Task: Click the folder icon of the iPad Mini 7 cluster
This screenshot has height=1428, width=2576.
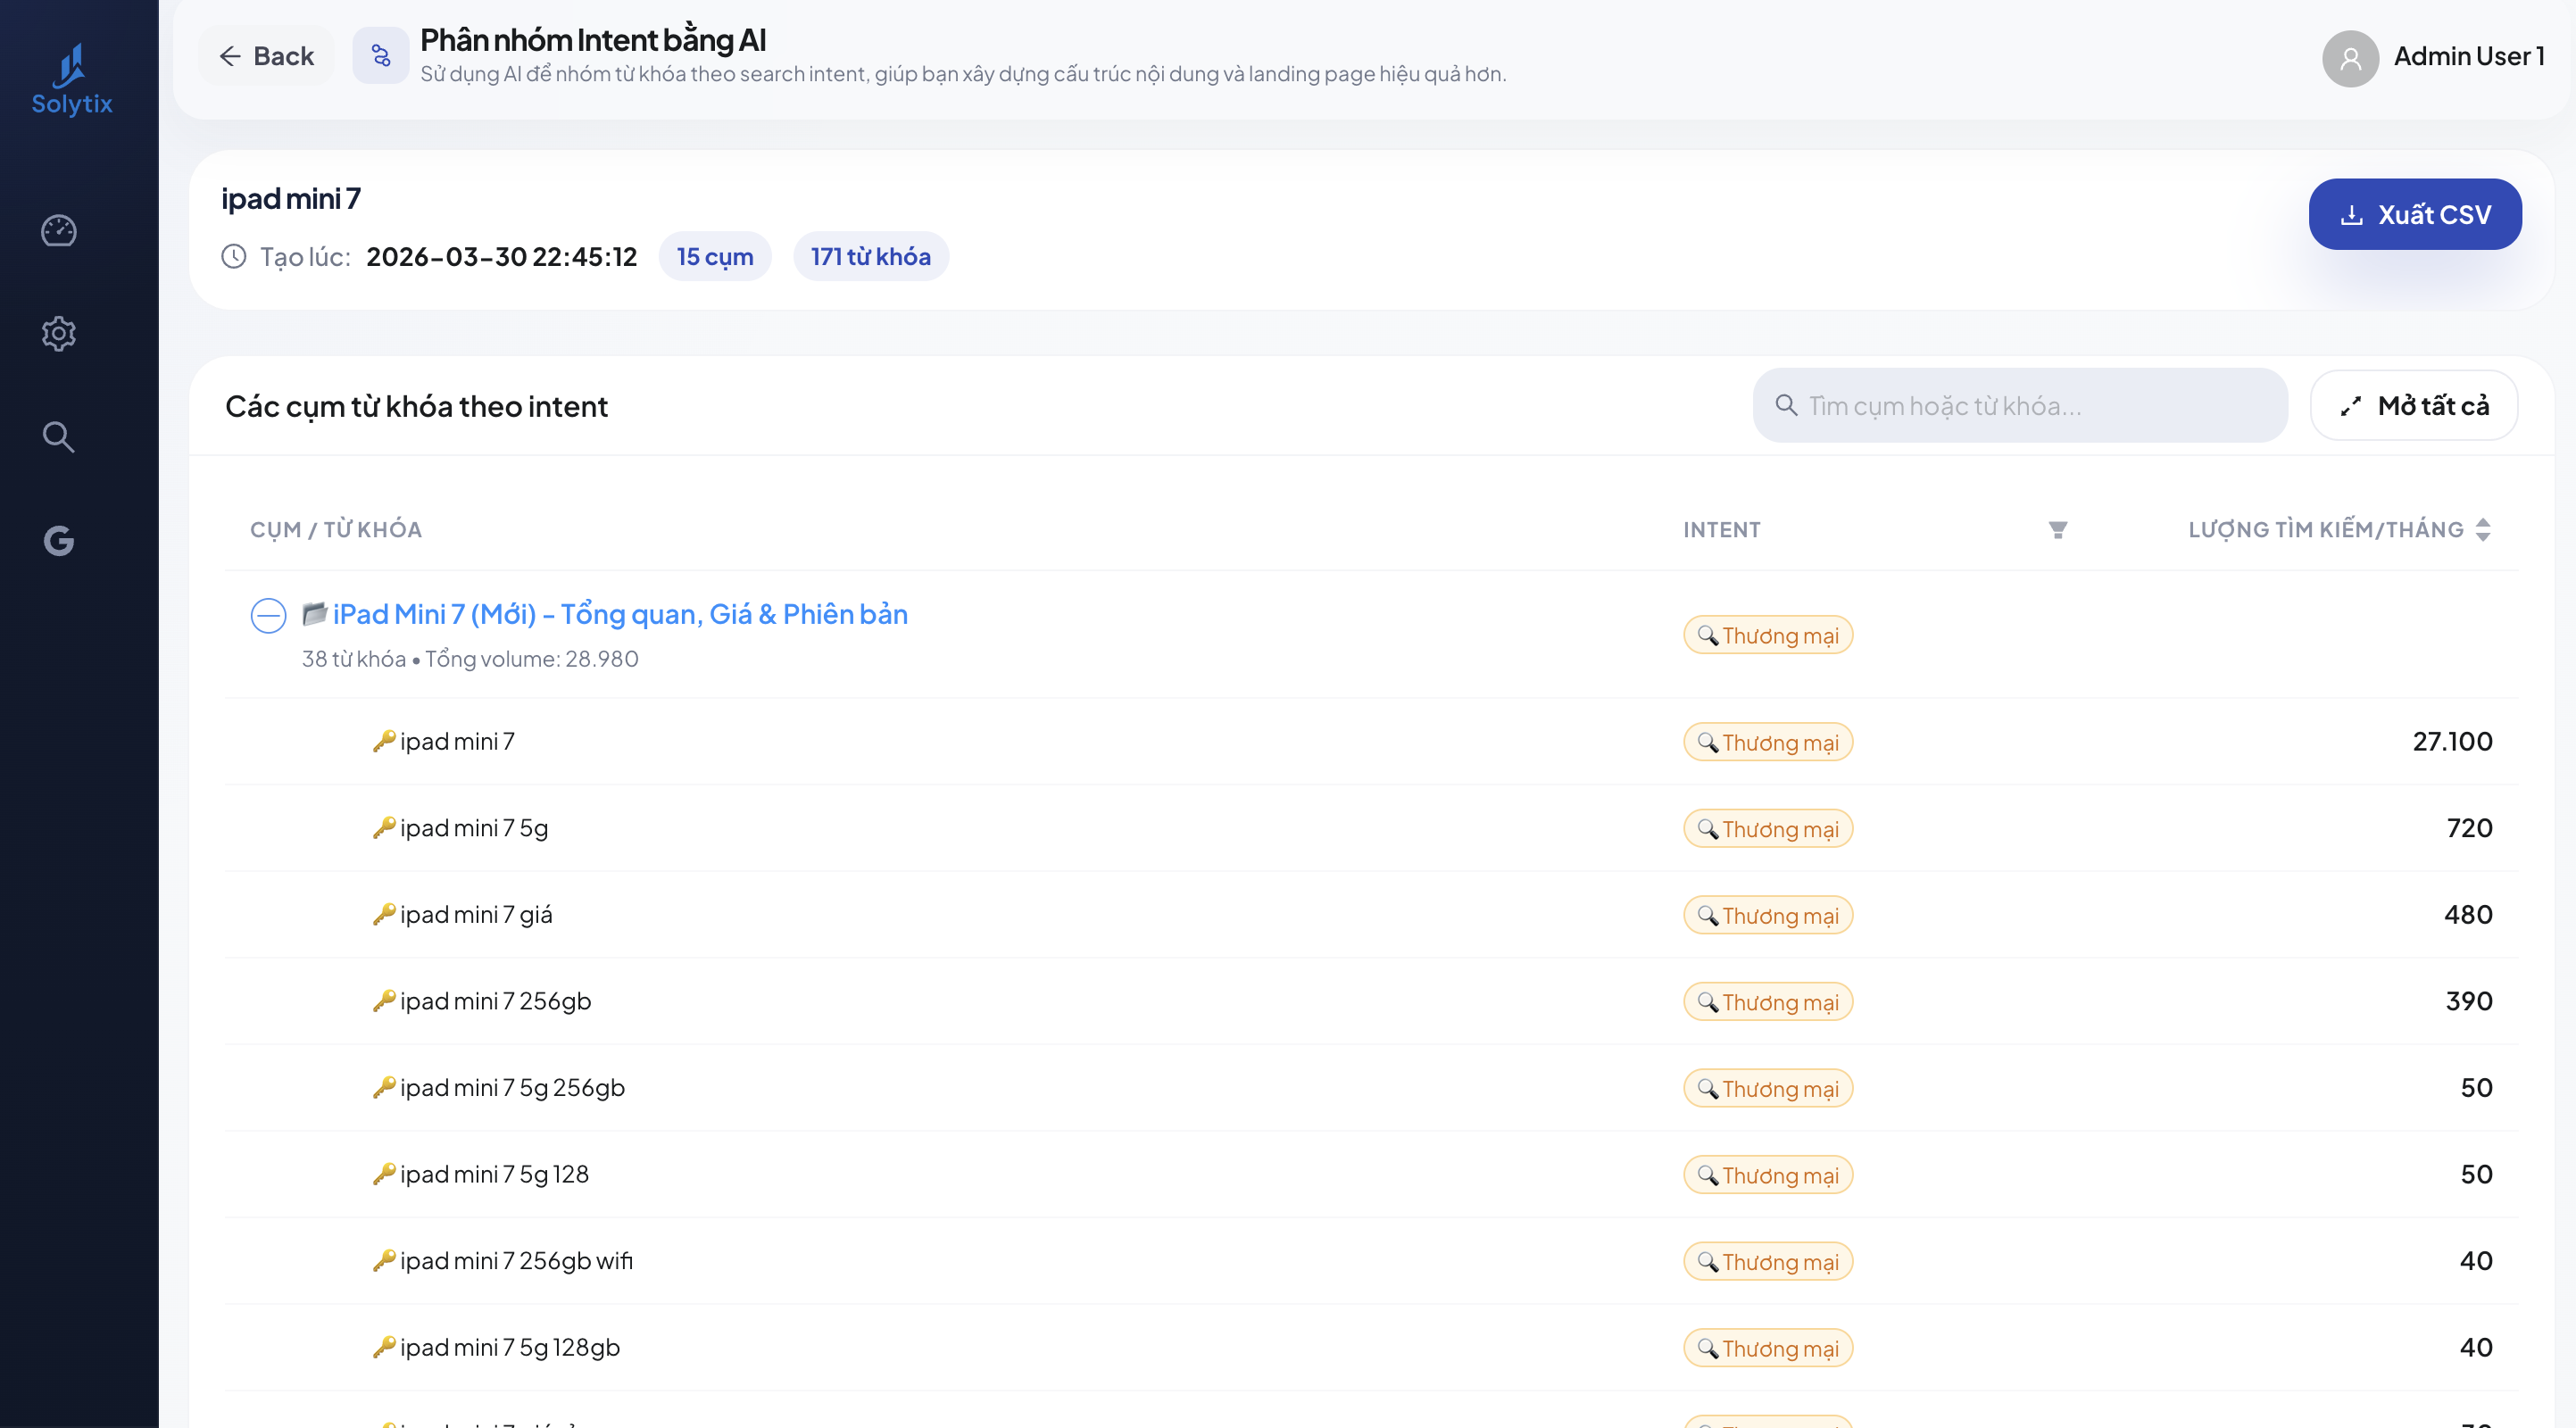Action: point(315,613)
